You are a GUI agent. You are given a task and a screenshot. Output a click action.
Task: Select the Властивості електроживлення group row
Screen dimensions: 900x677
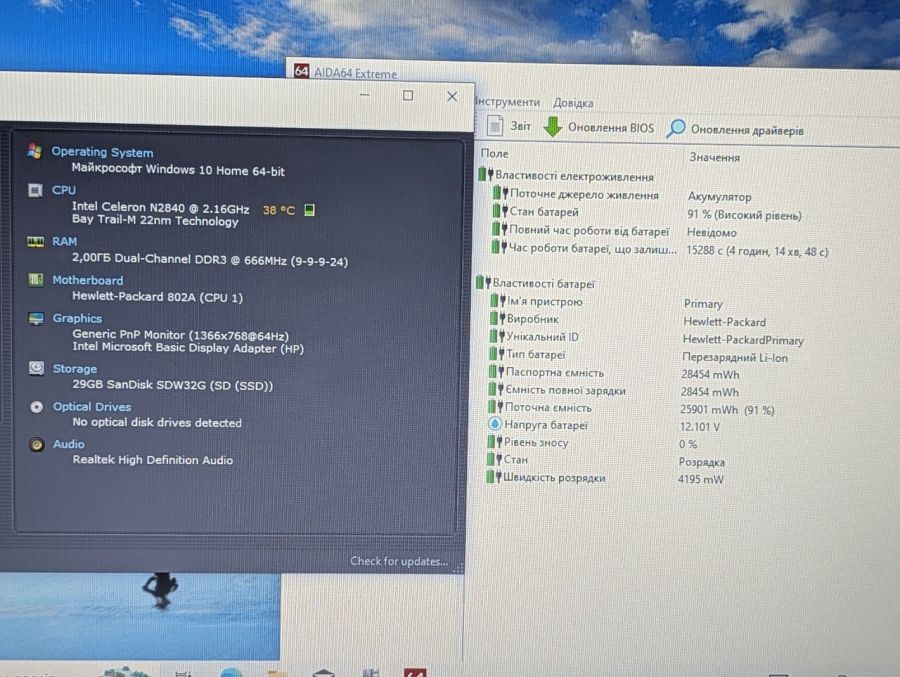pos(566,176)
